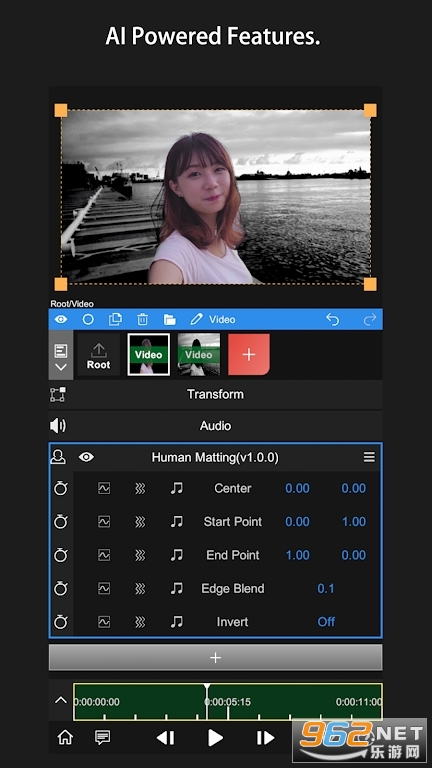Click the circle mask icon in toolbar
This screenshot has height=768, width=432.
coord(88,319)
